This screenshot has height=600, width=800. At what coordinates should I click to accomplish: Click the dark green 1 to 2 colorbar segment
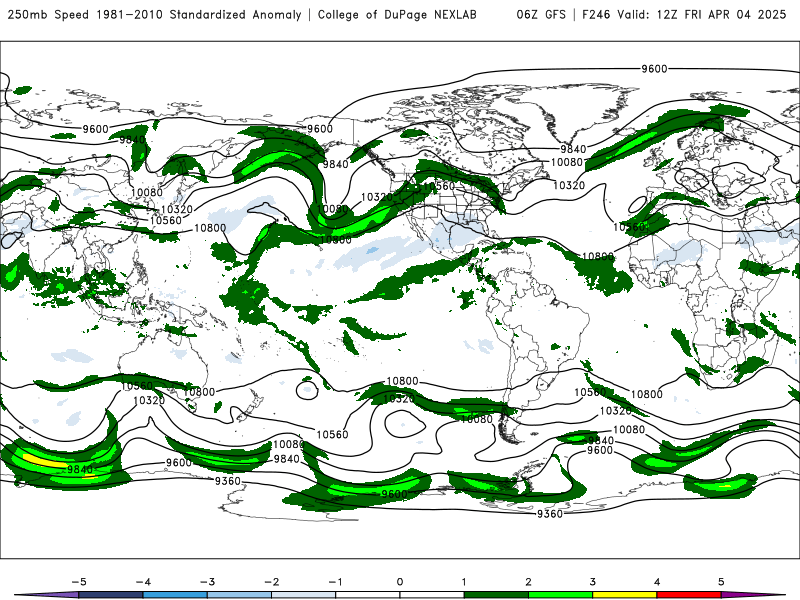(x=496, y=595)
